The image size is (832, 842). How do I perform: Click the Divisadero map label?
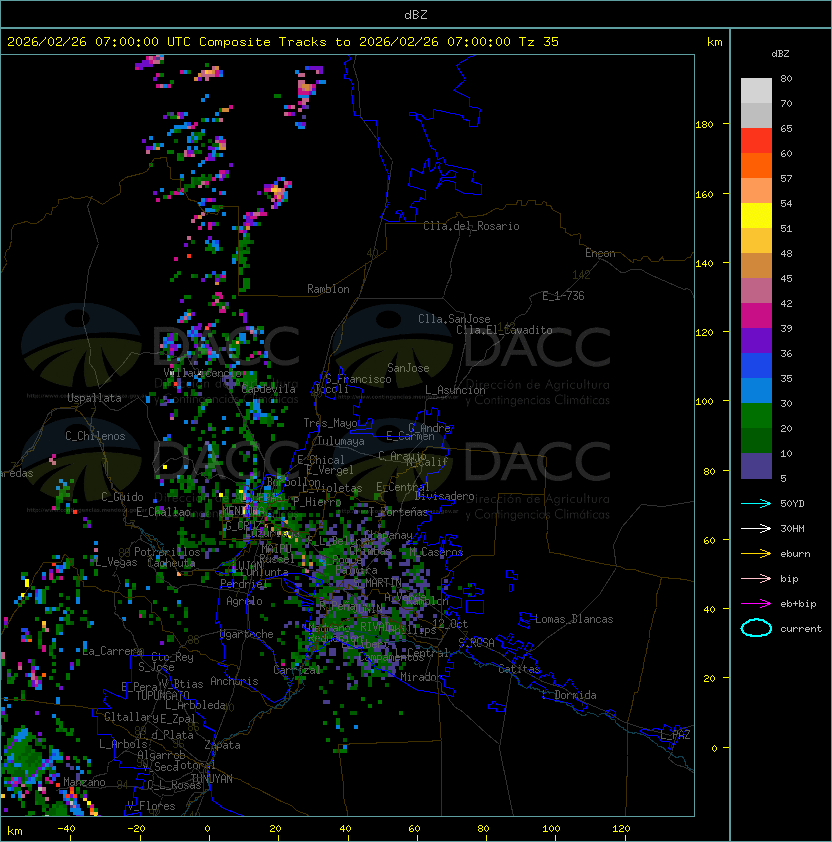pyautogui.click(x=445, y=496)
